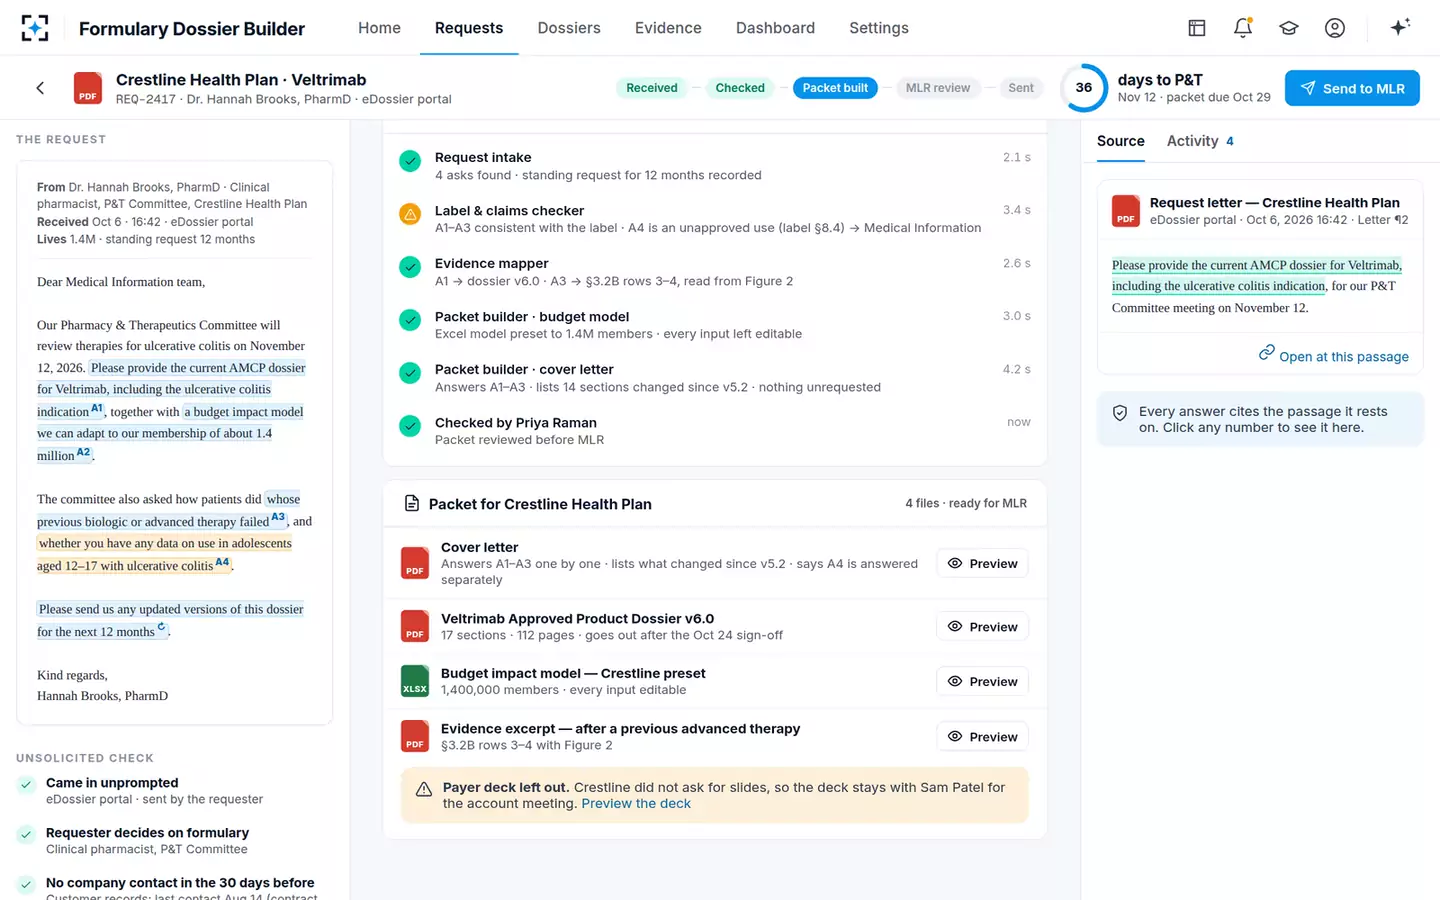Click the Formulary Dossier Builder logo icon
Viewport: 1440px width, 900px height.
point(35,28)
